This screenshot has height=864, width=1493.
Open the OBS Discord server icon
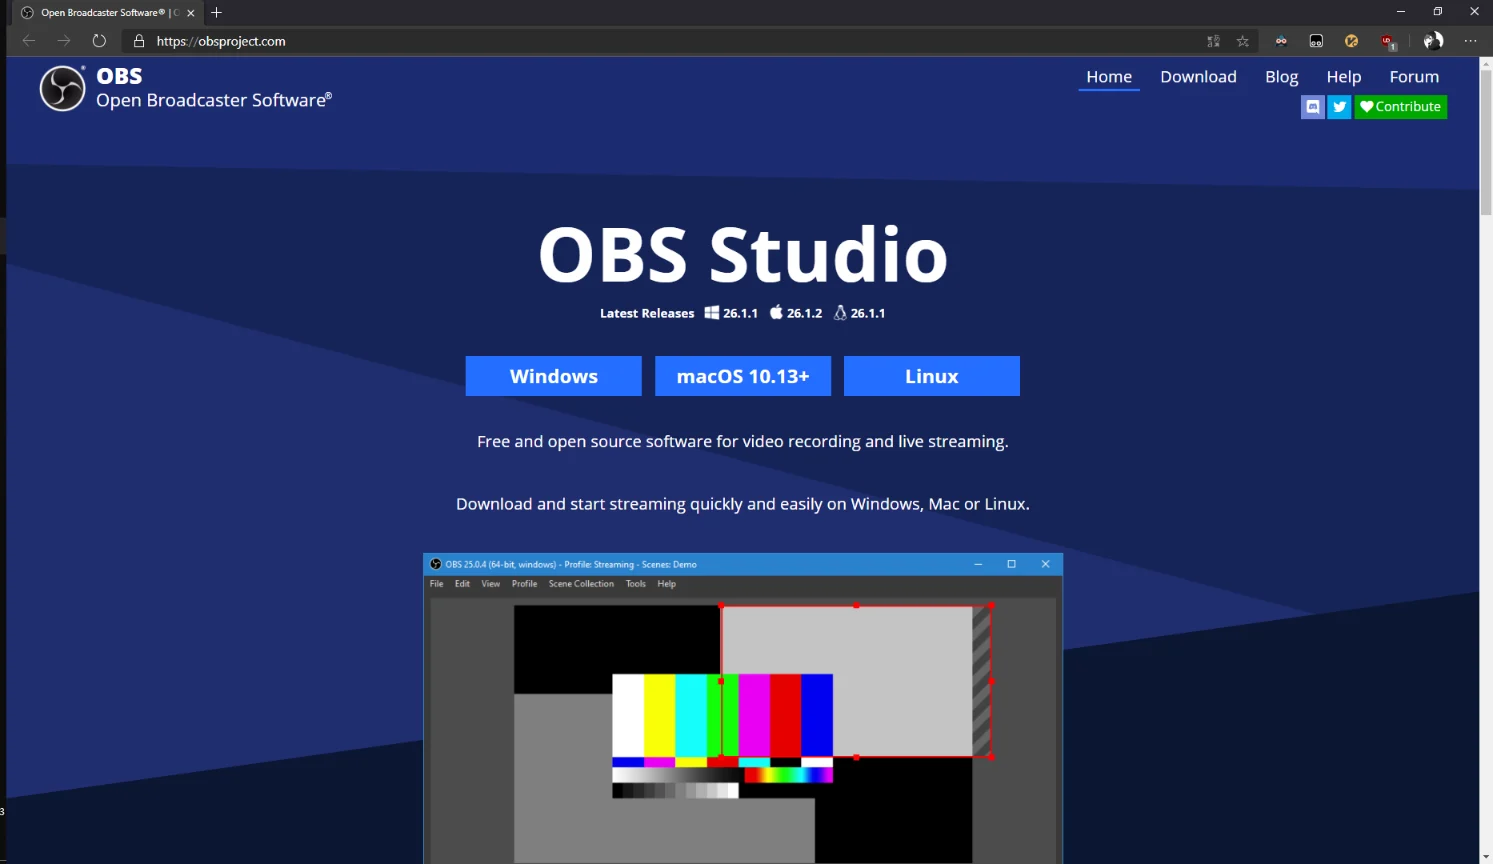(1313, 107)
